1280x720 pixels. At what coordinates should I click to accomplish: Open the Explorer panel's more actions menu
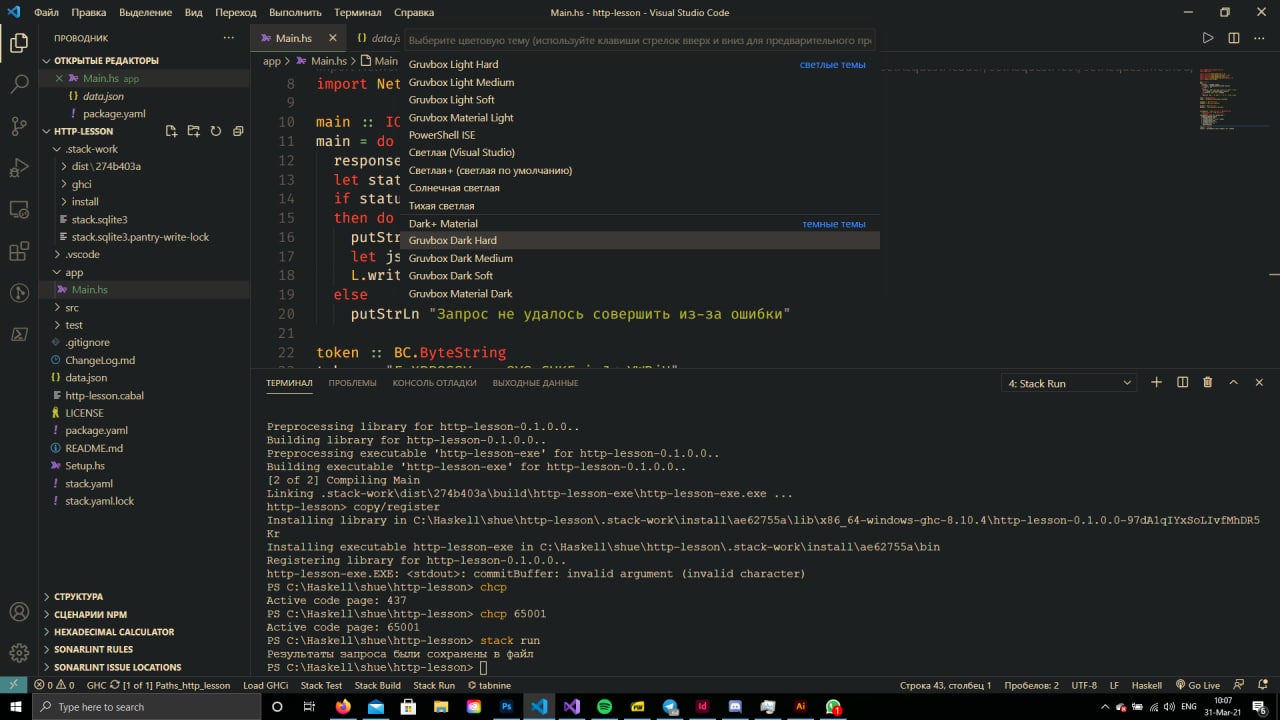(228, 38)
